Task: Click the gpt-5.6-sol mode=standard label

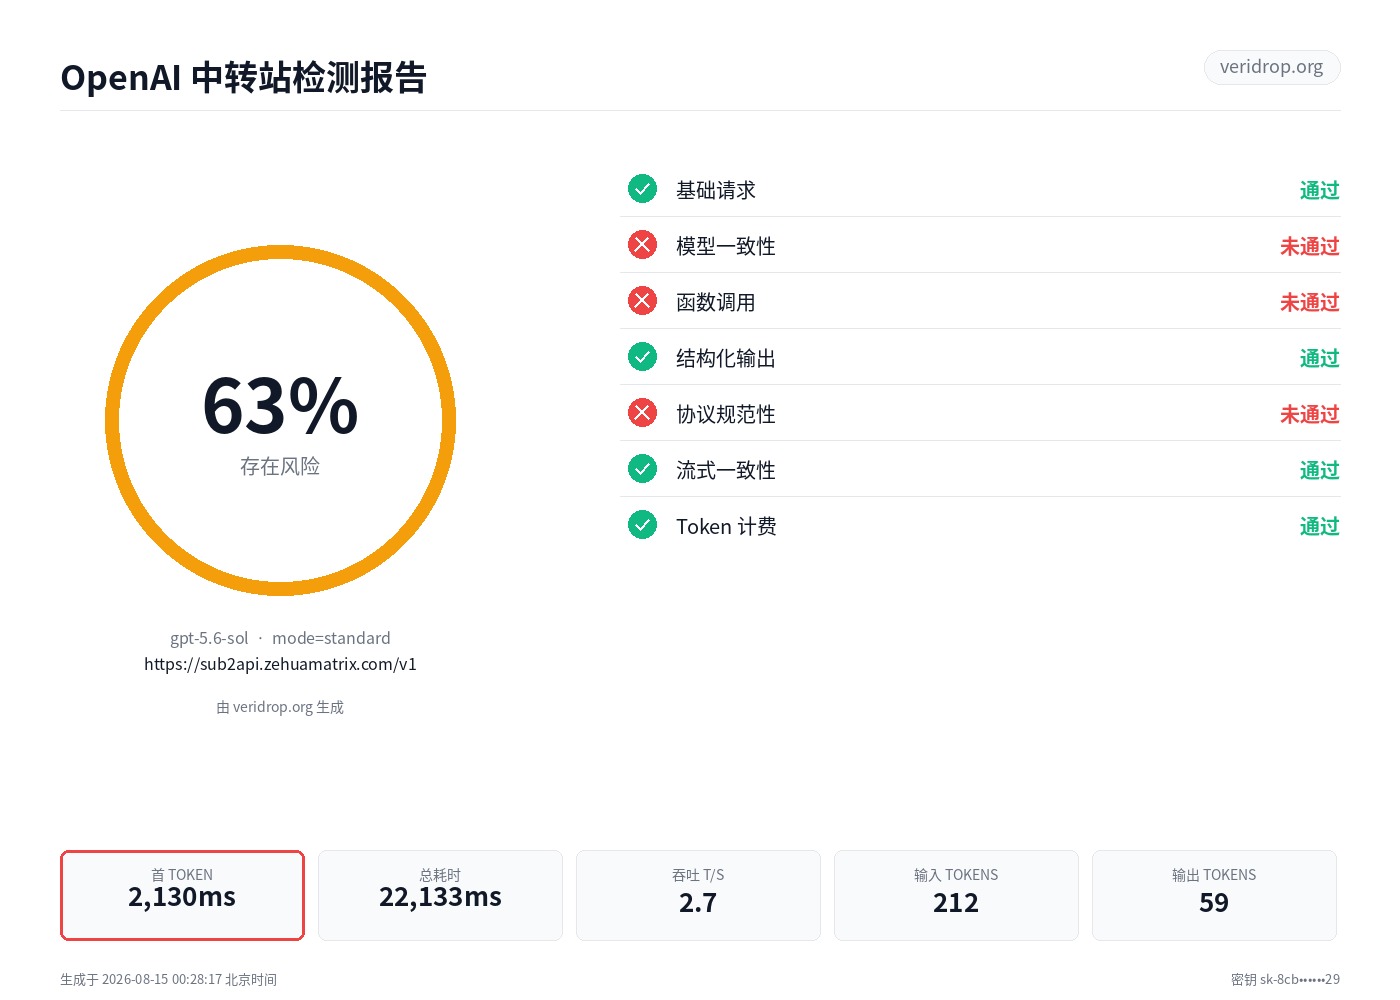Action: tap(280, 638)
